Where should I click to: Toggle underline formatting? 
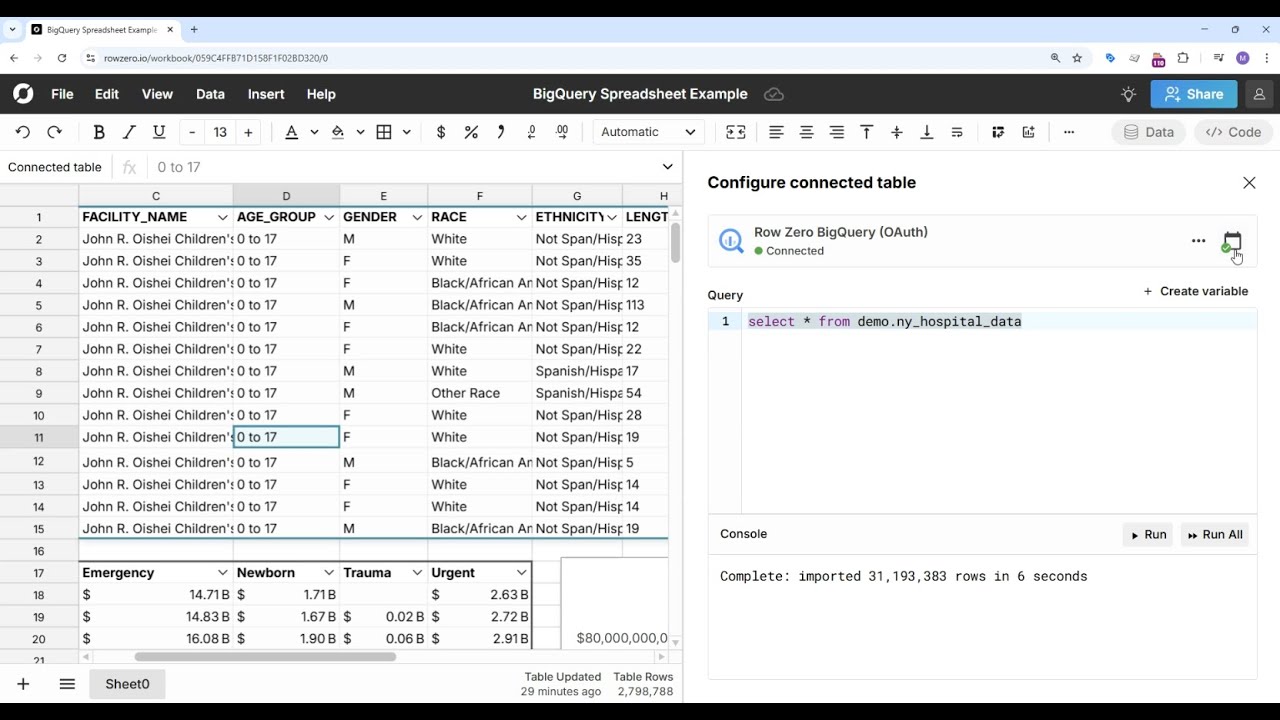pos(159,132)
